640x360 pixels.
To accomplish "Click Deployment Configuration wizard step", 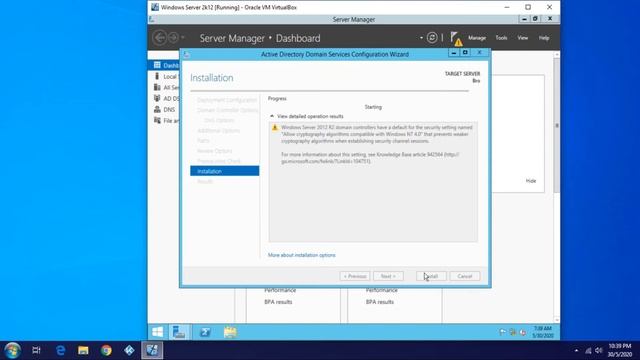I will [227, 100].
